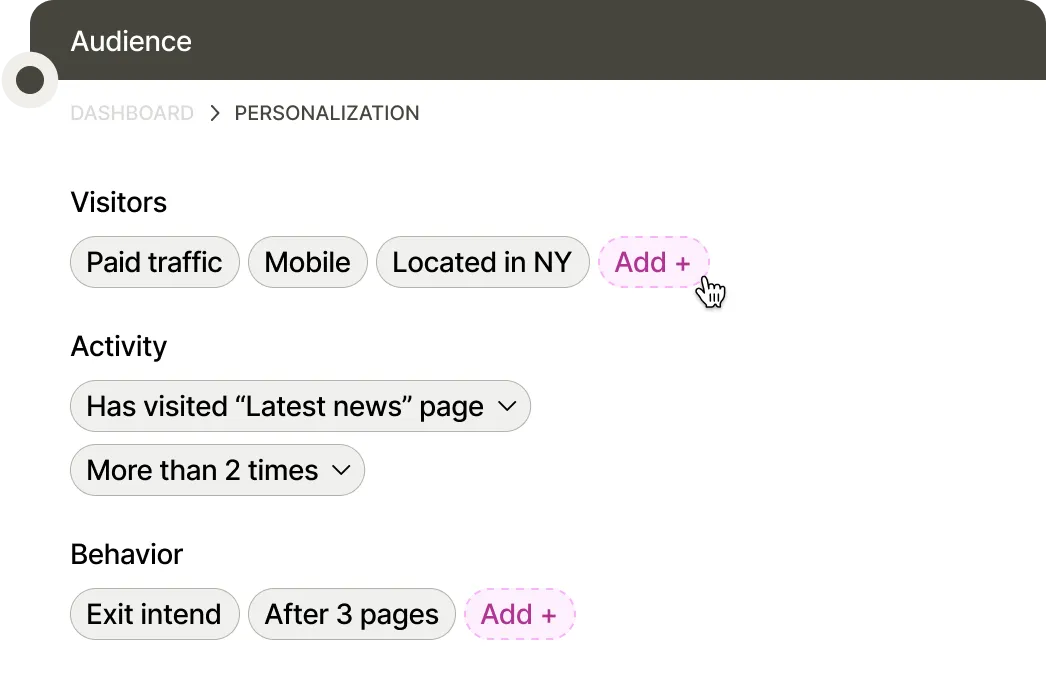Add a new Visitors condition
This screenshot has width=1046, height=700.
(x=652, y=262)
